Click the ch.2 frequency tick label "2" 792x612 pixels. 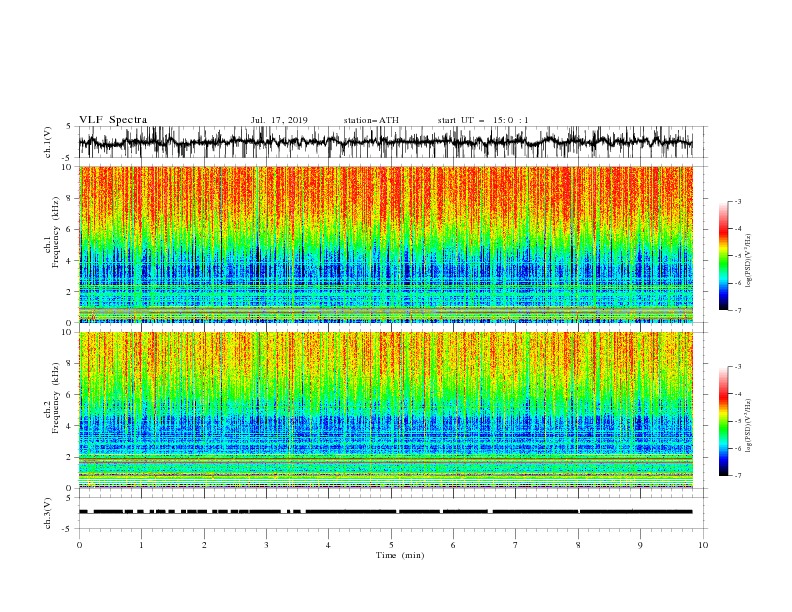69,457
